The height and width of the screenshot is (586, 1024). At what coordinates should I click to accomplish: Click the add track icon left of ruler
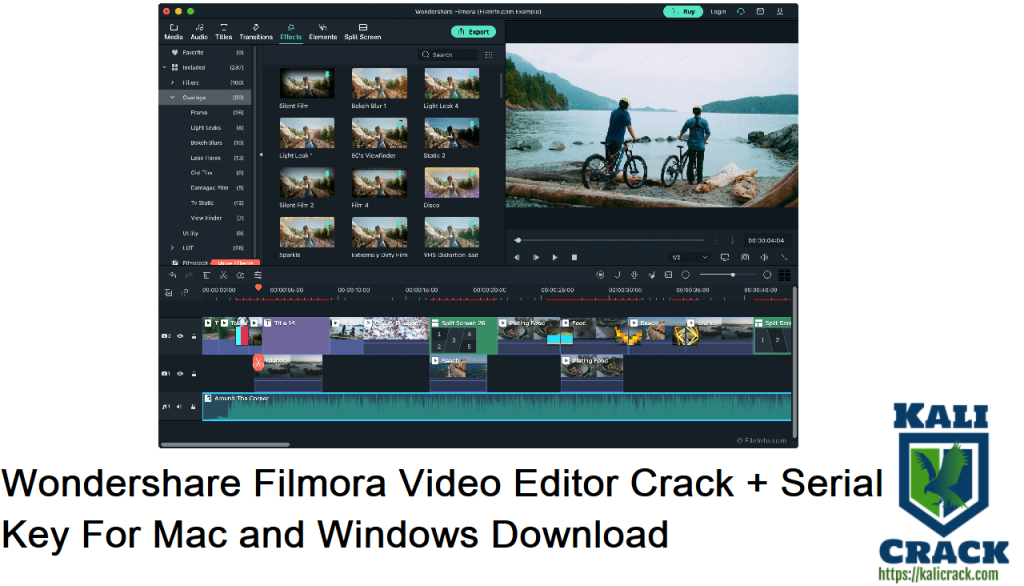pos(168,293)
